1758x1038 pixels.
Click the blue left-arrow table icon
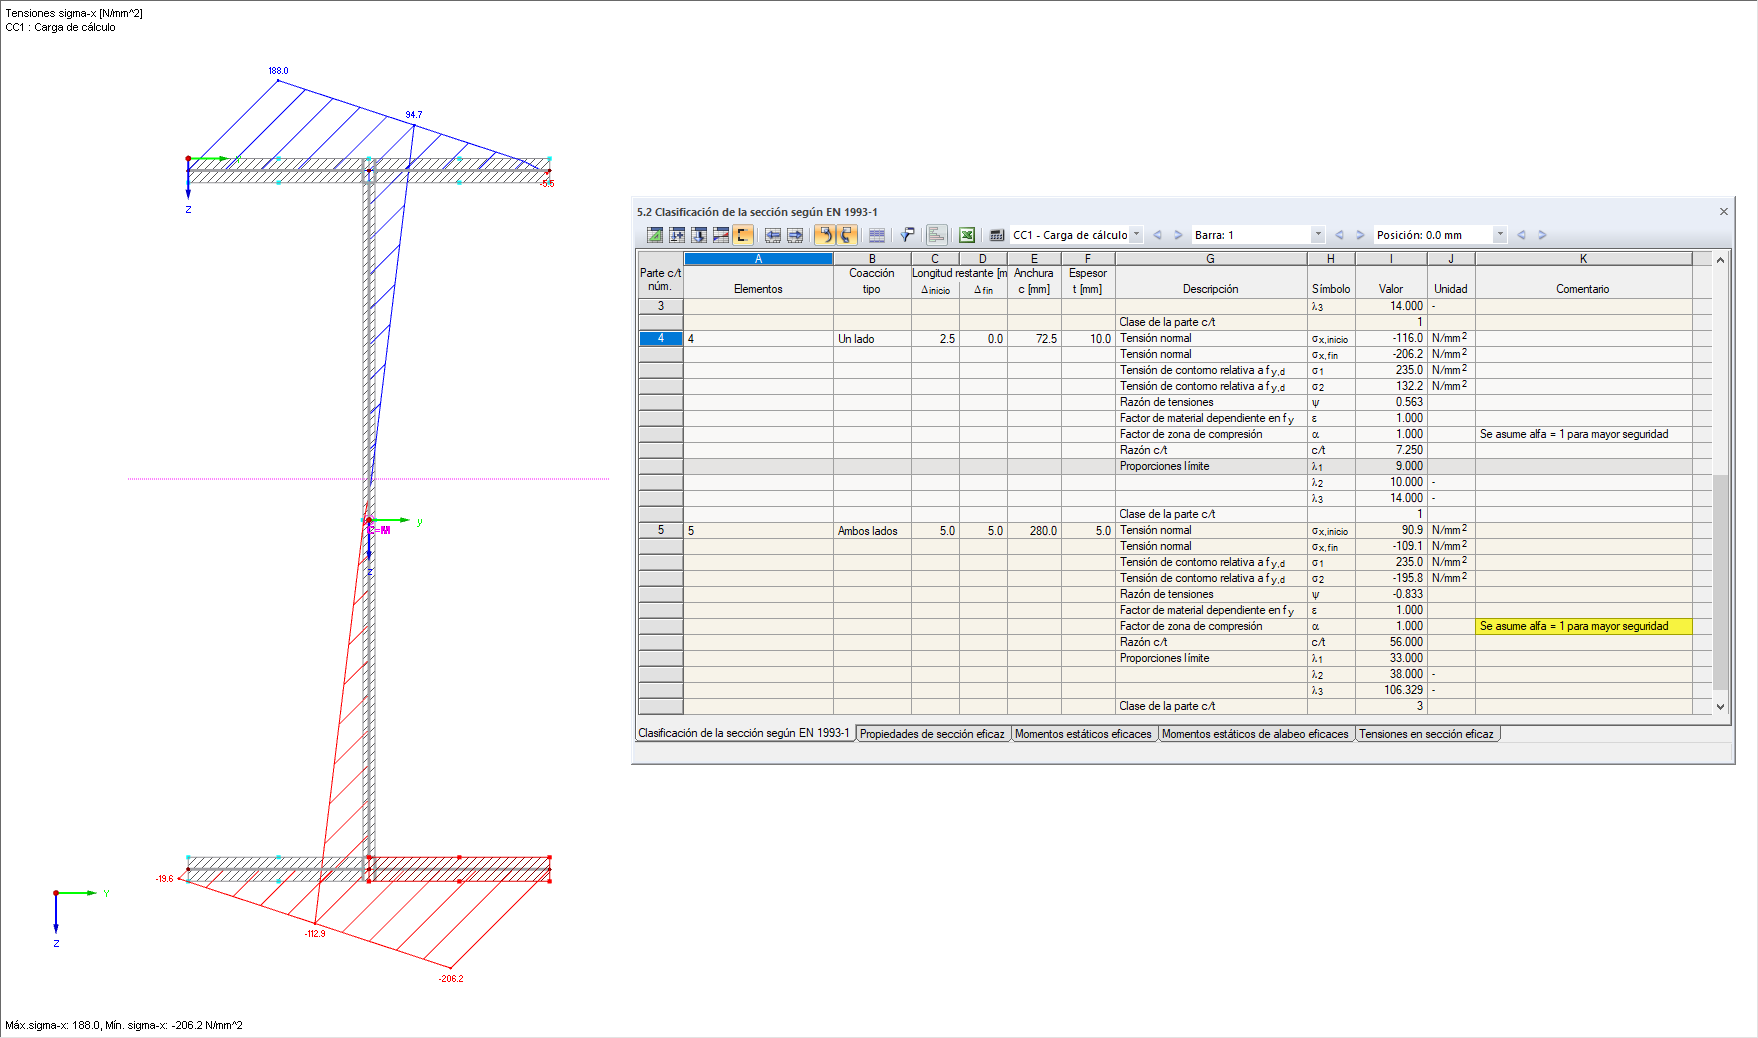click(773, 235)
